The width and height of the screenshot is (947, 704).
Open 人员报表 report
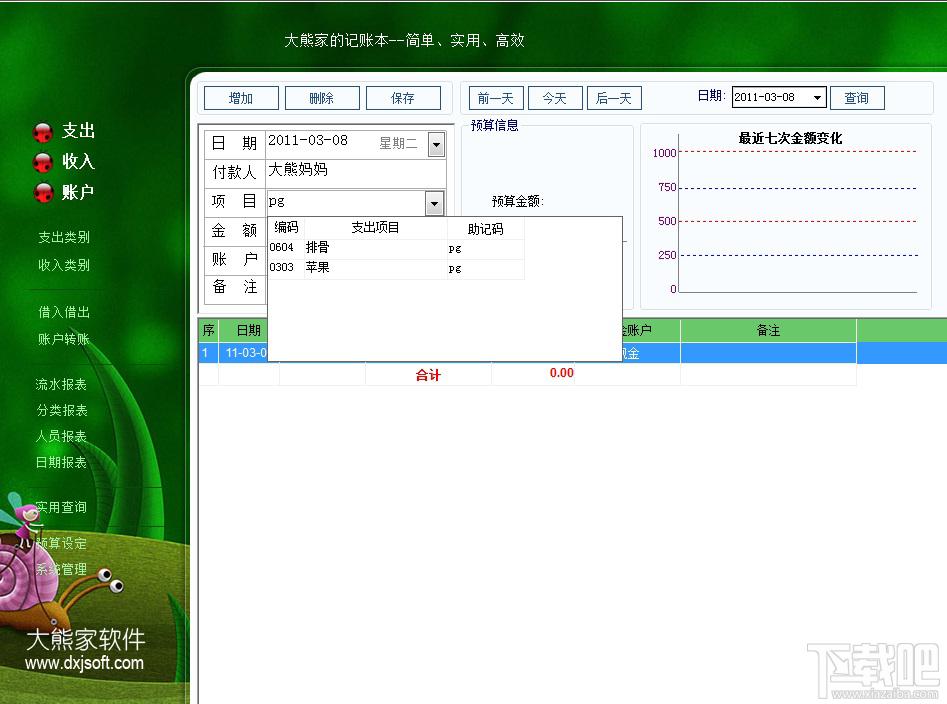pos(61,437)
